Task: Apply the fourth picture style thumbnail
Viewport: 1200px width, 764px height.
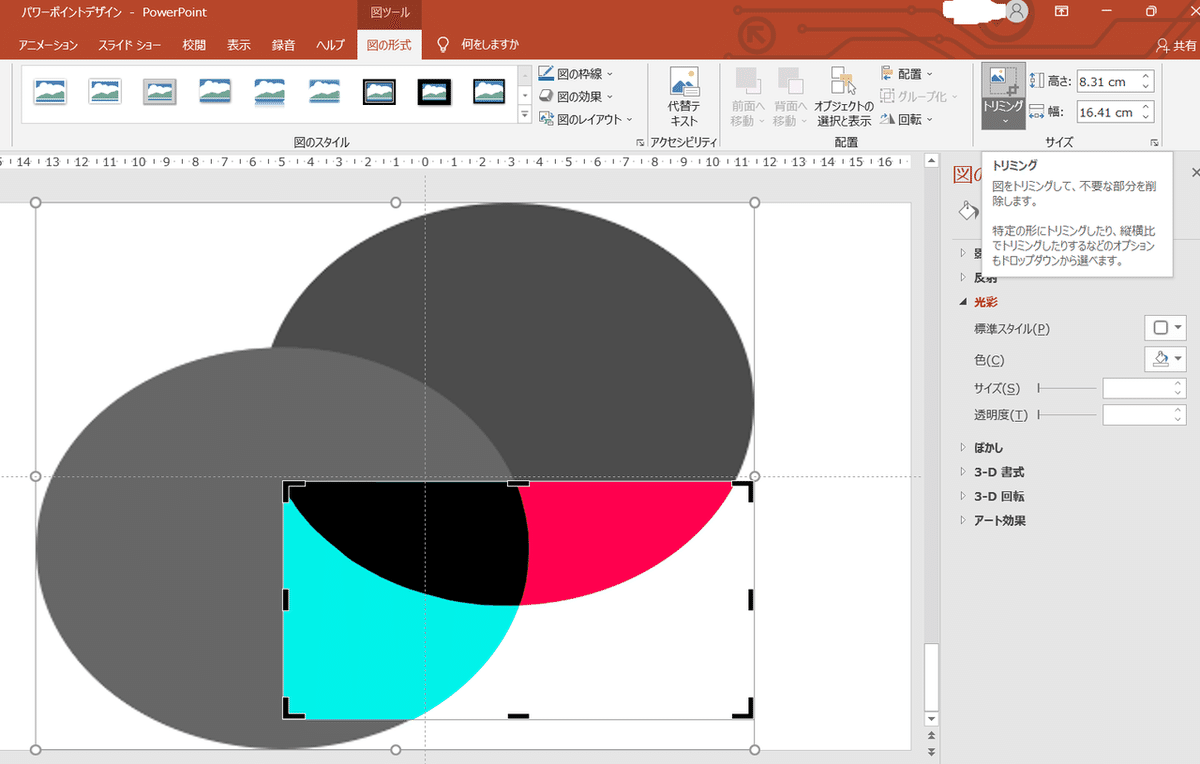Action: [215, 92]
